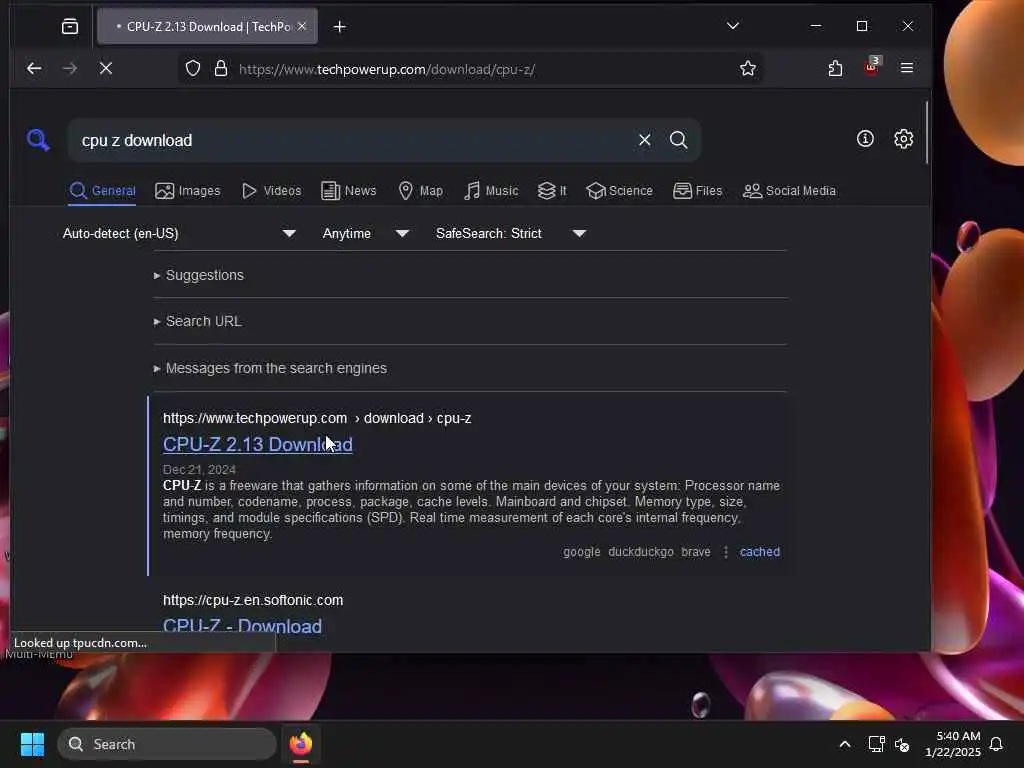Open site security padlock info
This screenshot has width=1024, height=768.
221,69
